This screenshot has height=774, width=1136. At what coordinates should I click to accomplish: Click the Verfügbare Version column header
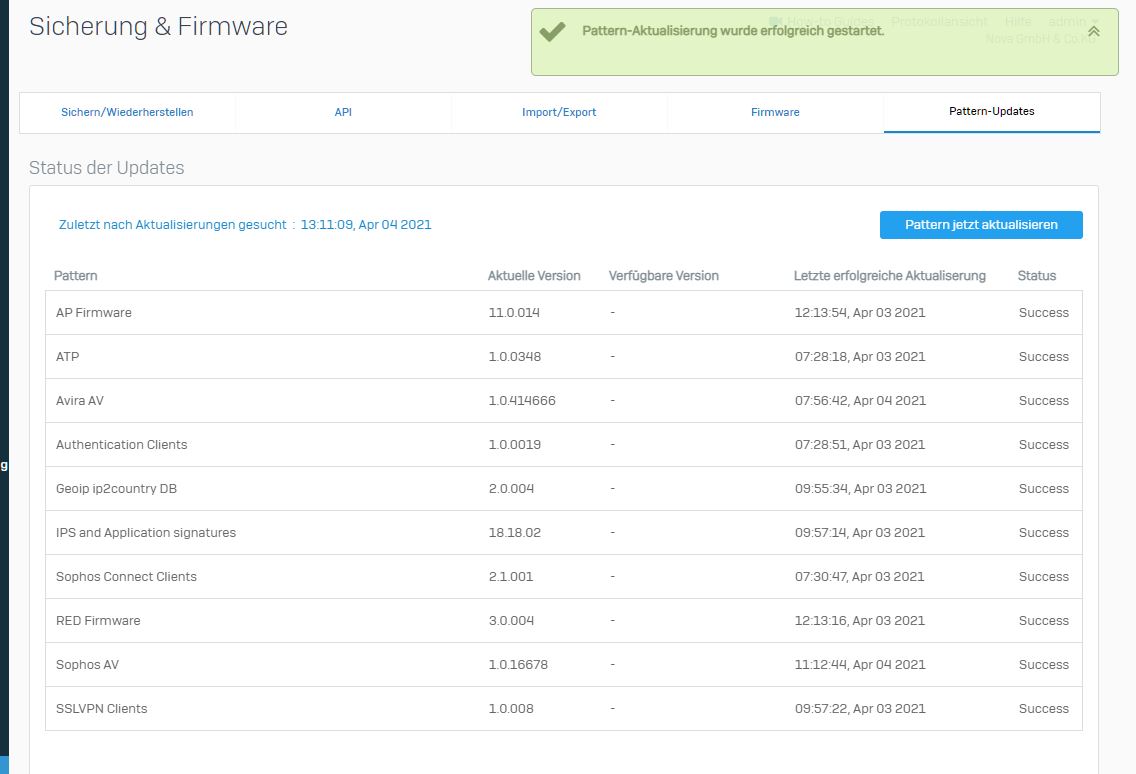pyautogui.click(x=664, y=275)
